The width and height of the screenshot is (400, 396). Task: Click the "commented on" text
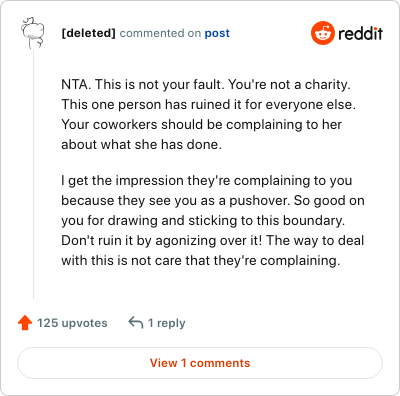(x=160, y=33)
